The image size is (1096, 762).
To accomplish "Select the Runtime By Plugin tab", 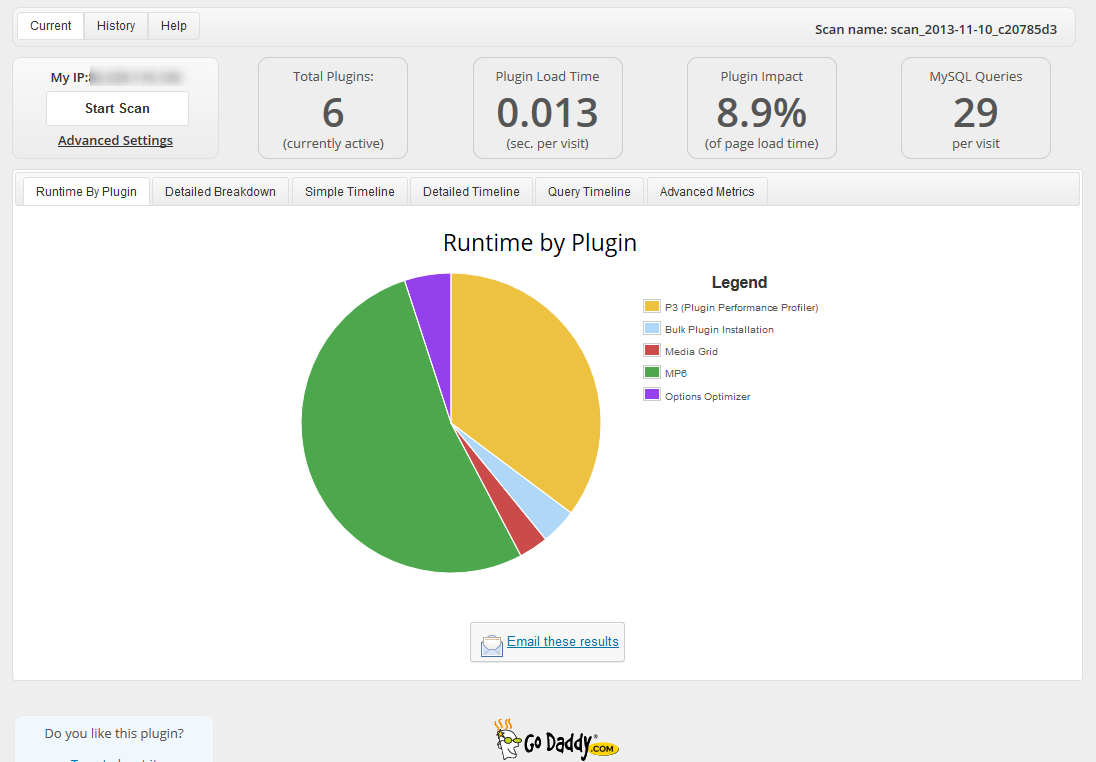I will [87, 192].
